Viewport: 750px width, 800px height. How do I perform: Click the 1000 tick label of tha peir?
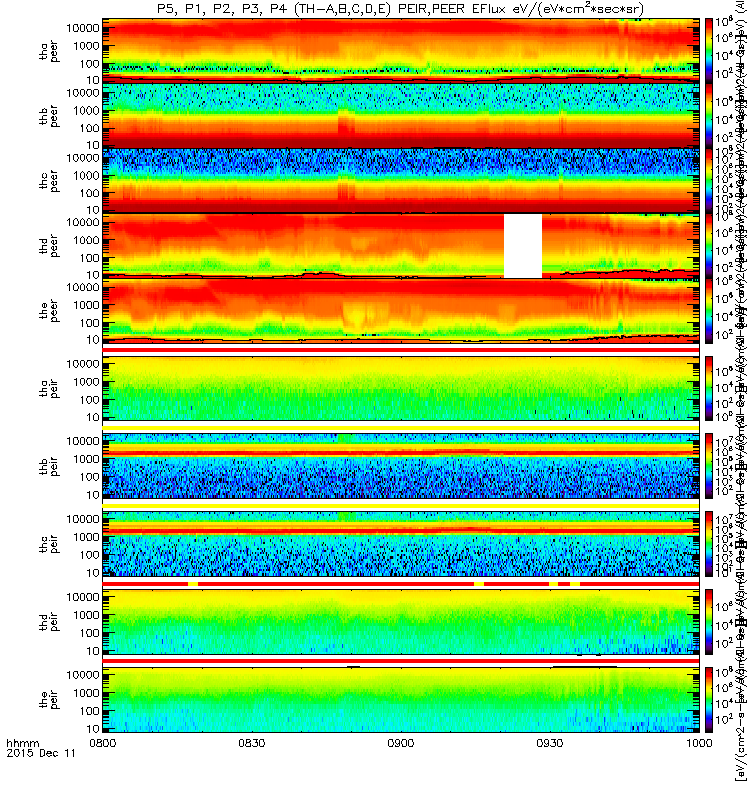(86, 382)
